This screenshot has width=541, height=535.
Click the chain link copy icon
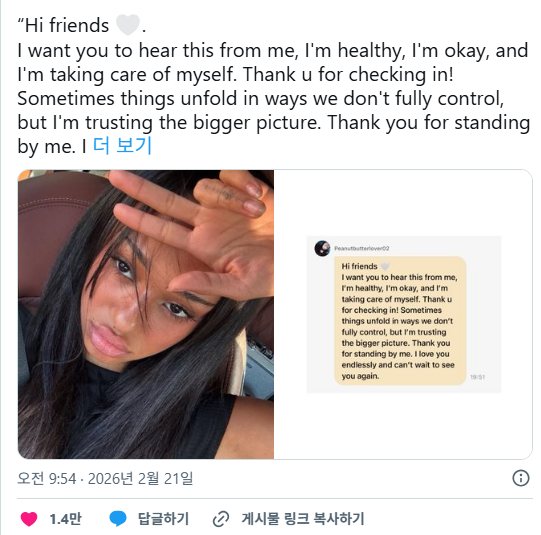(221, 519)
